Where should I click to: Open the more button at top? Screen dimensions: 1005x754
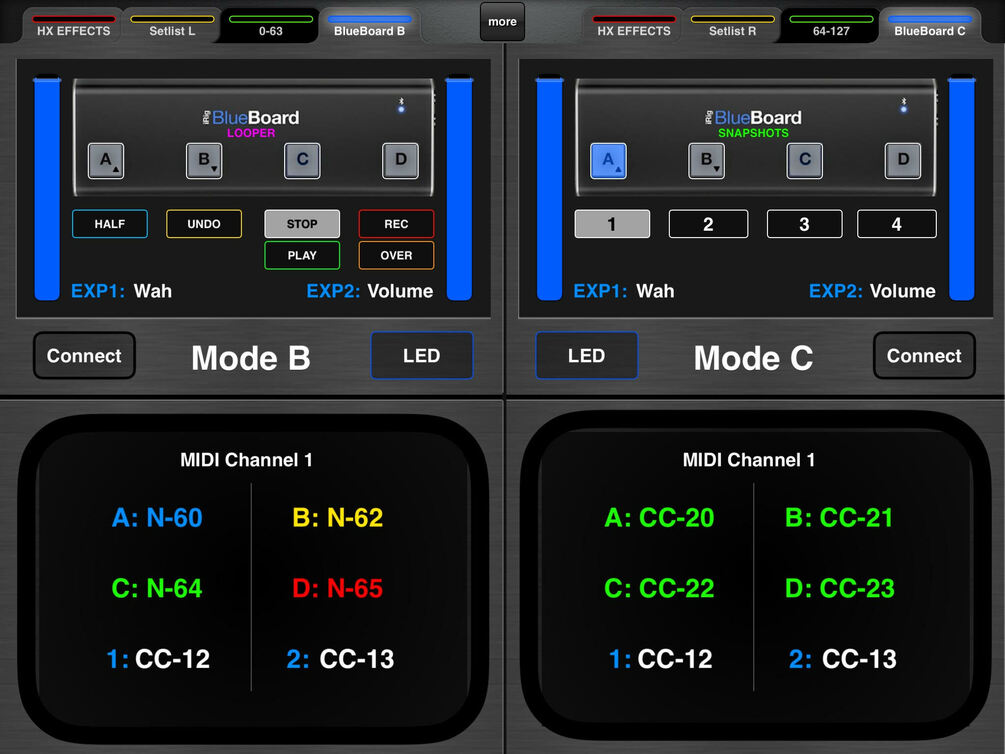502,22
